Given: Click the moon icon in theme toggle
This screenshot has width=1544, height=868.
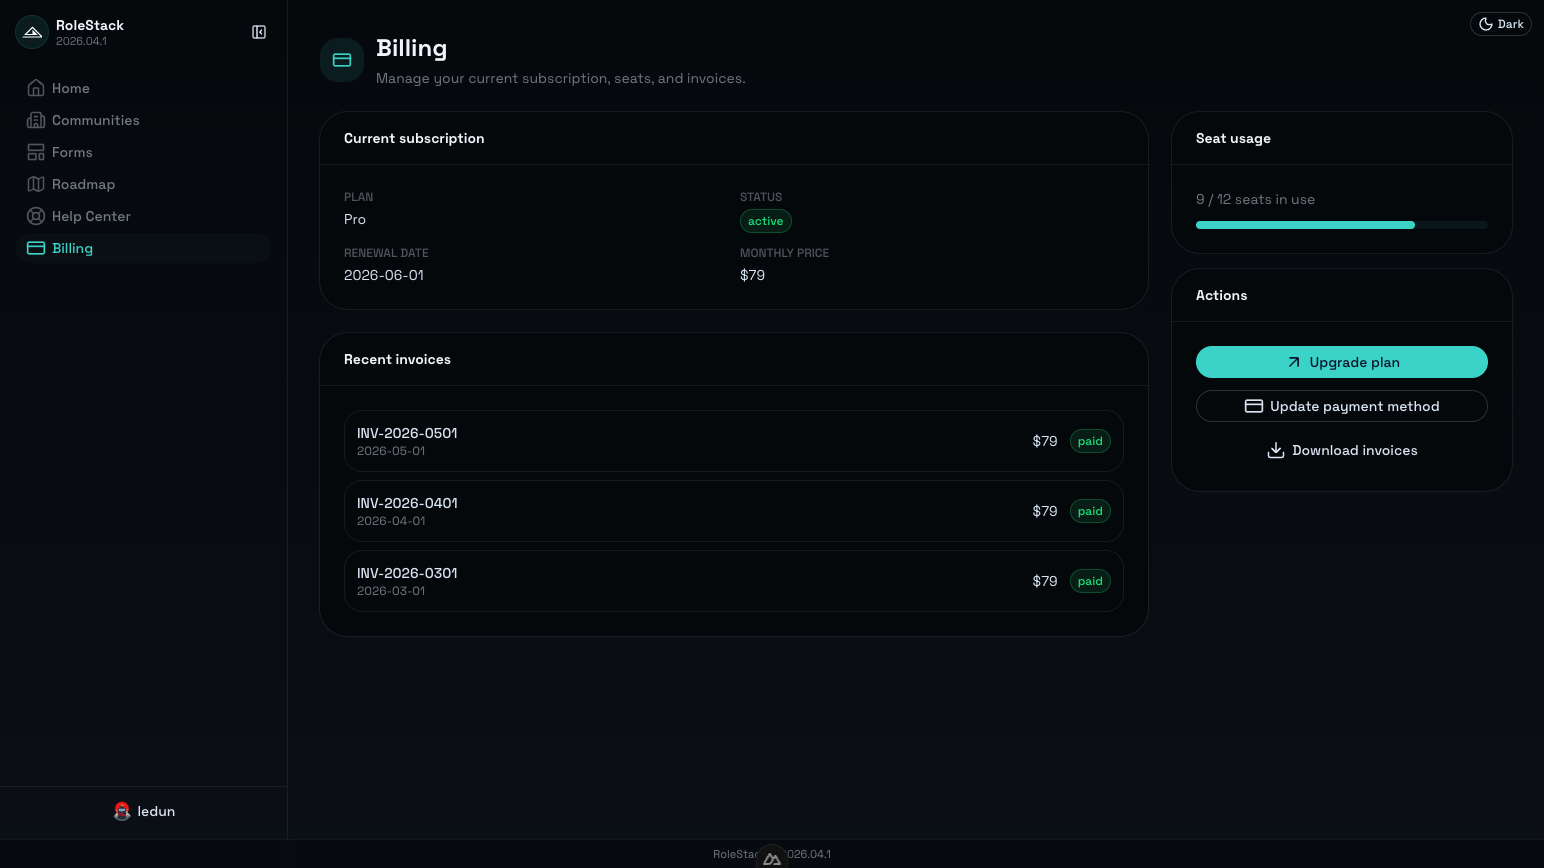Looking at the screenshot, I should 1486,24.
